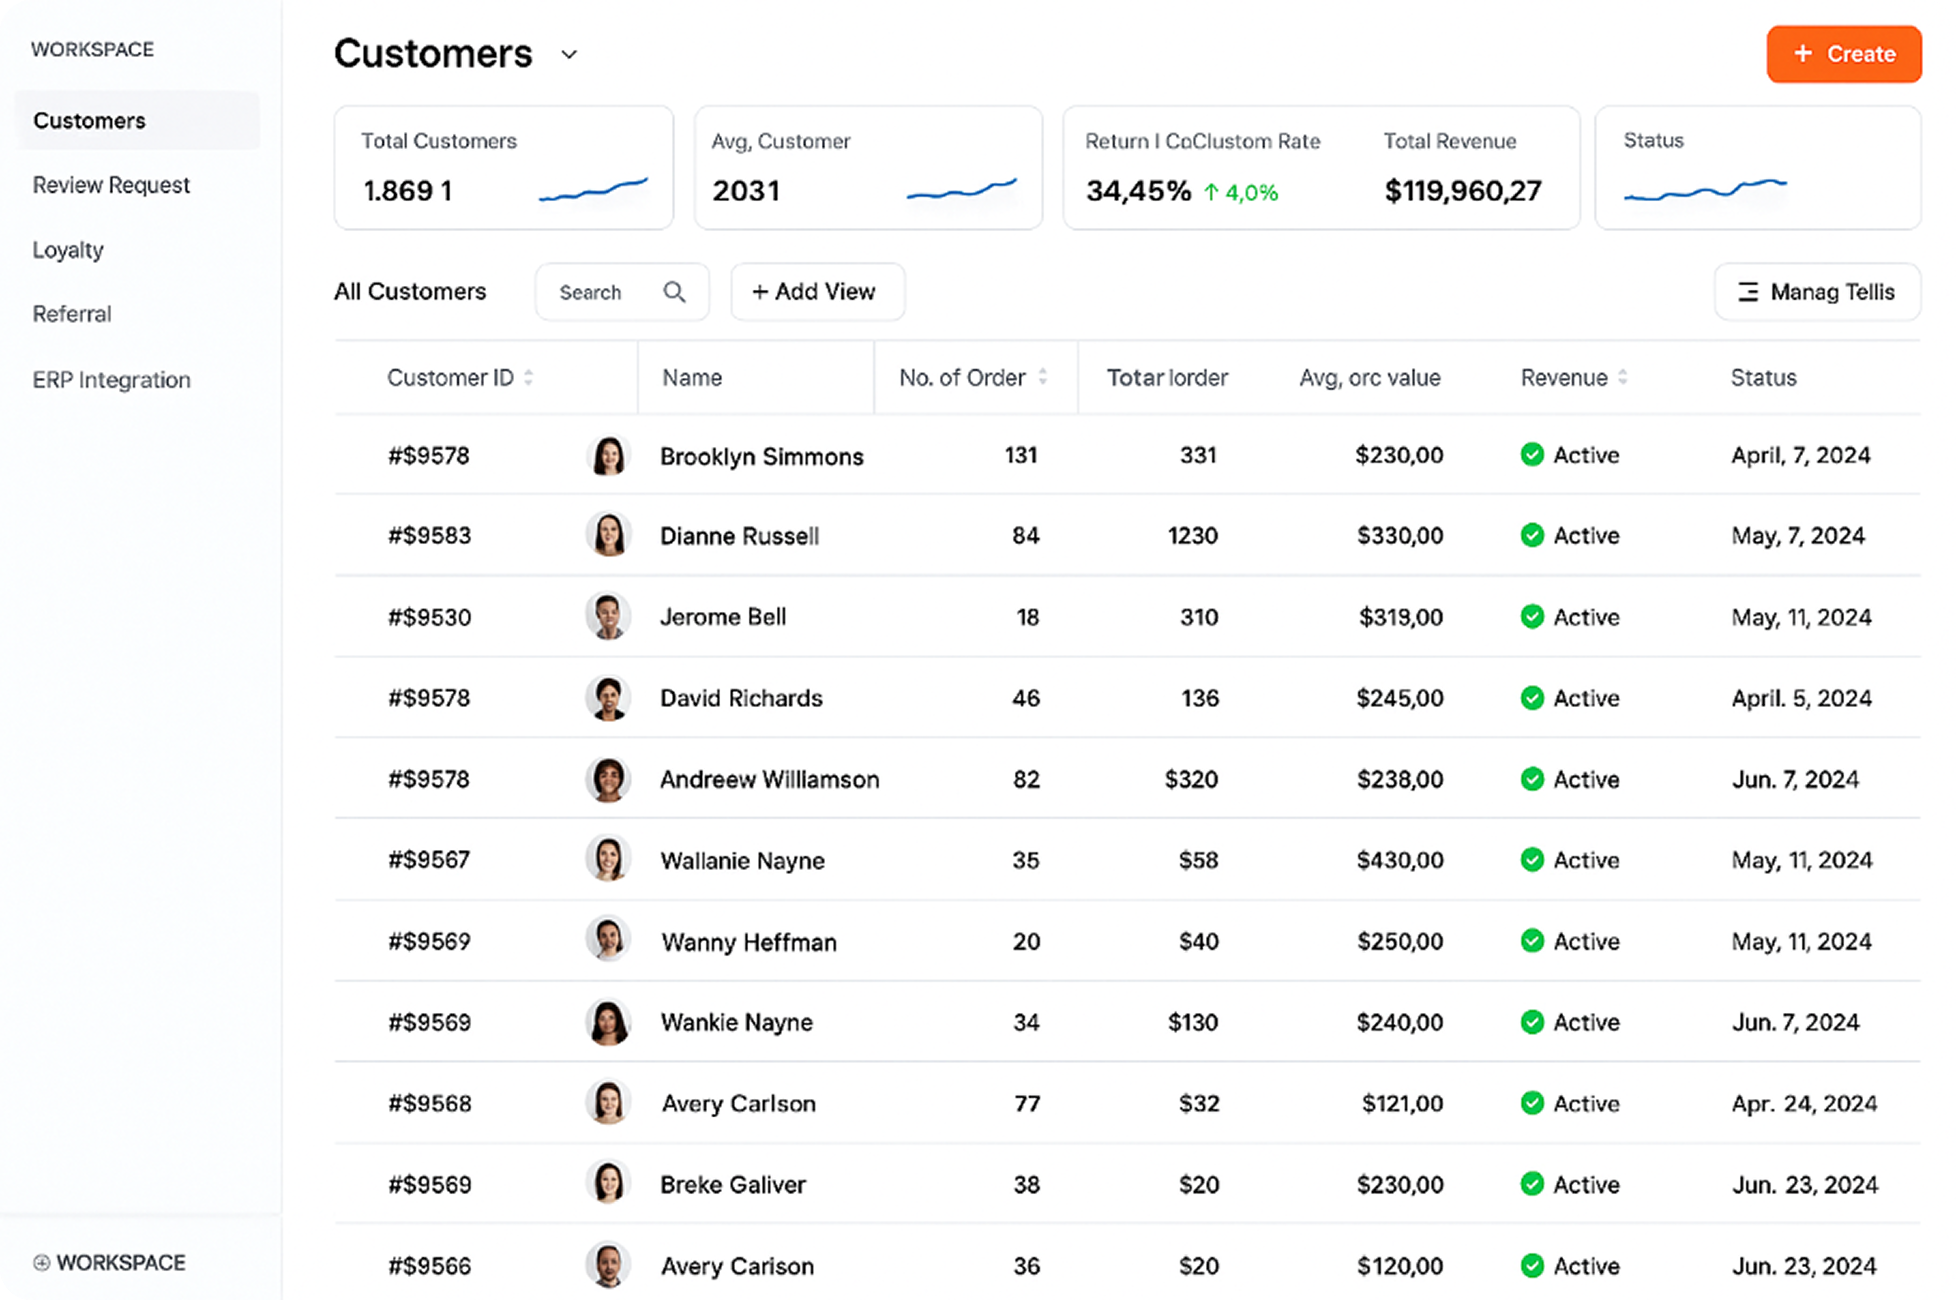Click the Workspace globe icon at bottom left
Screen dimensions: 1956x1300
point(41,1262)
